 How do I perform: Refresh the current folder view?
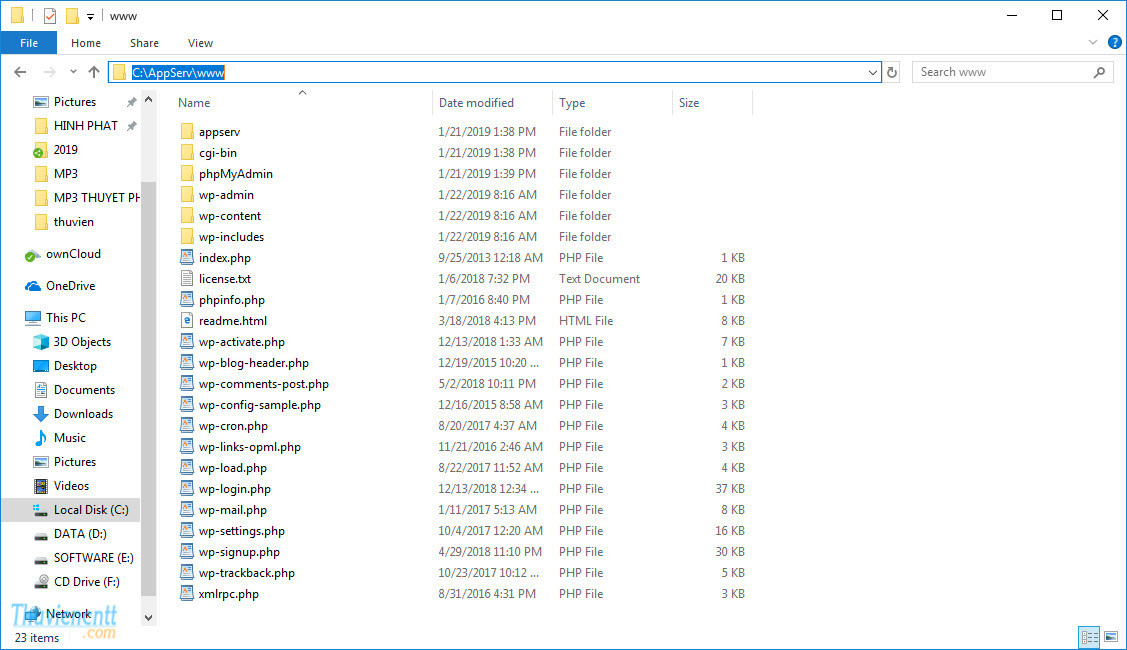pos(892,72)
